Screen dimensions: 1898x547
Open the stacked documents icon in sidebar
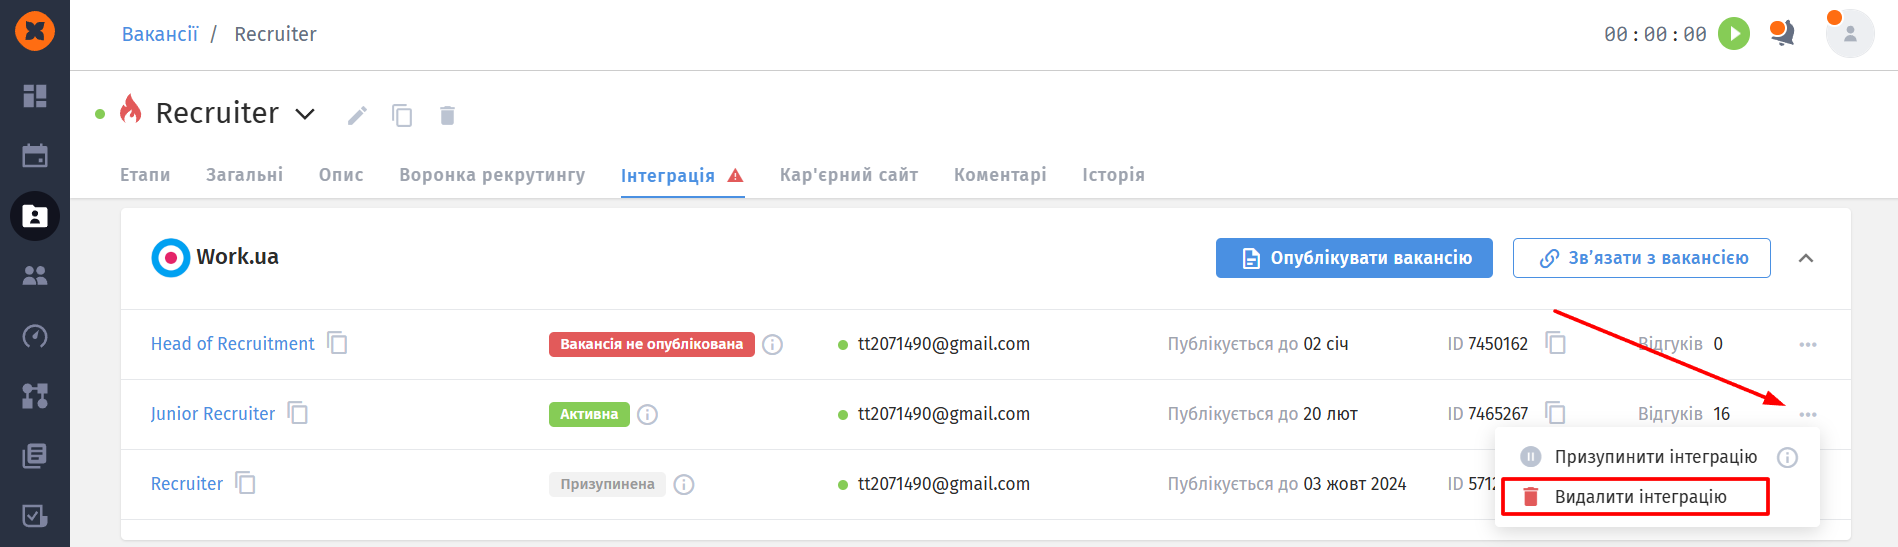coord(35,456)
